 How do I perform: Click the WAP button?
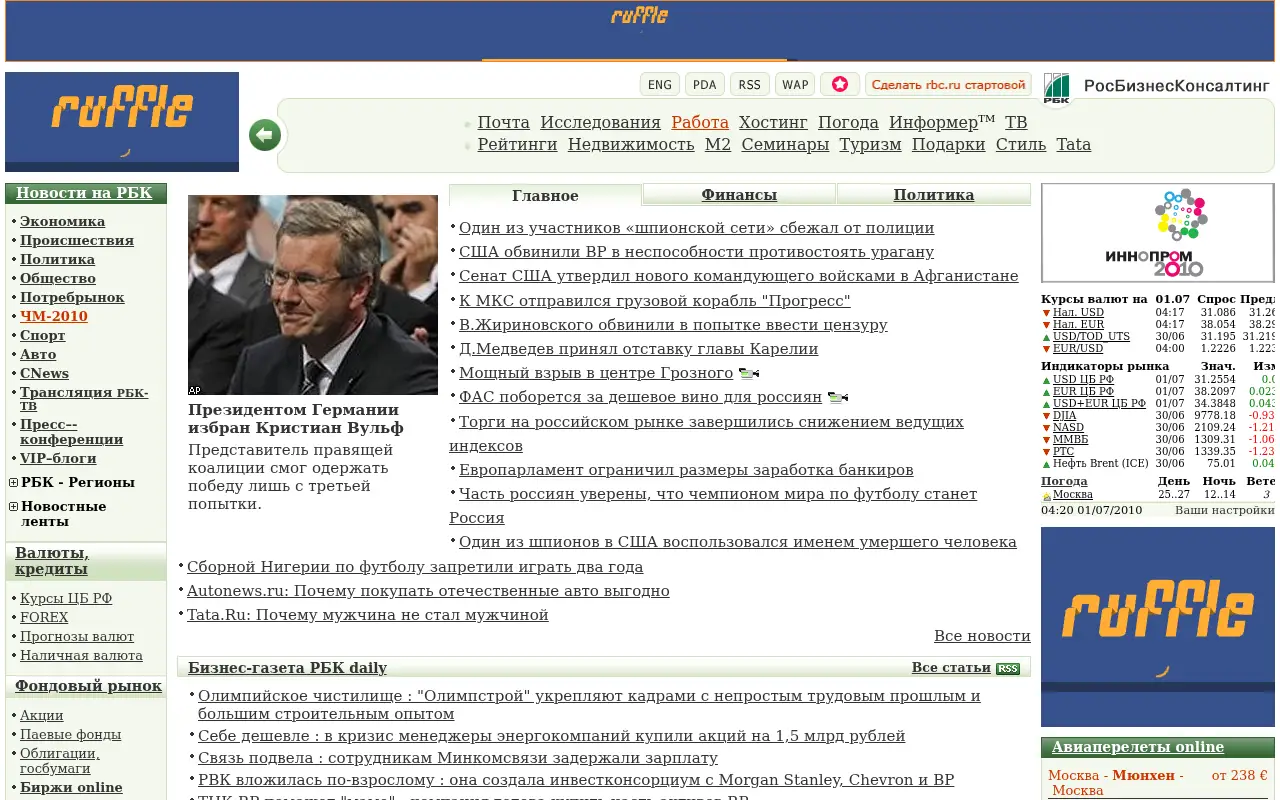point(795,84)
